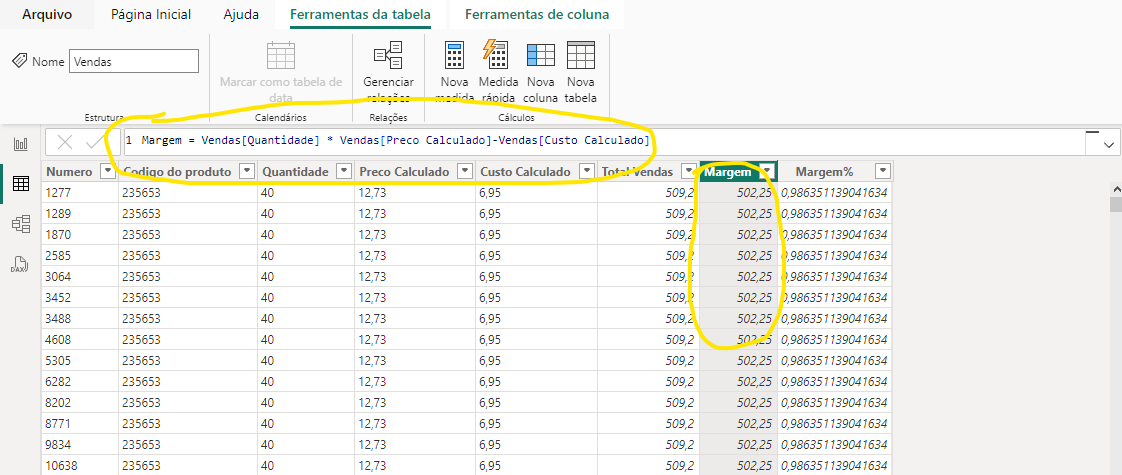The image size is (1122, 475).
Task: Open the Preco Calculado filter dropdown
Action: pyautogui.click(x=464, y=172)
